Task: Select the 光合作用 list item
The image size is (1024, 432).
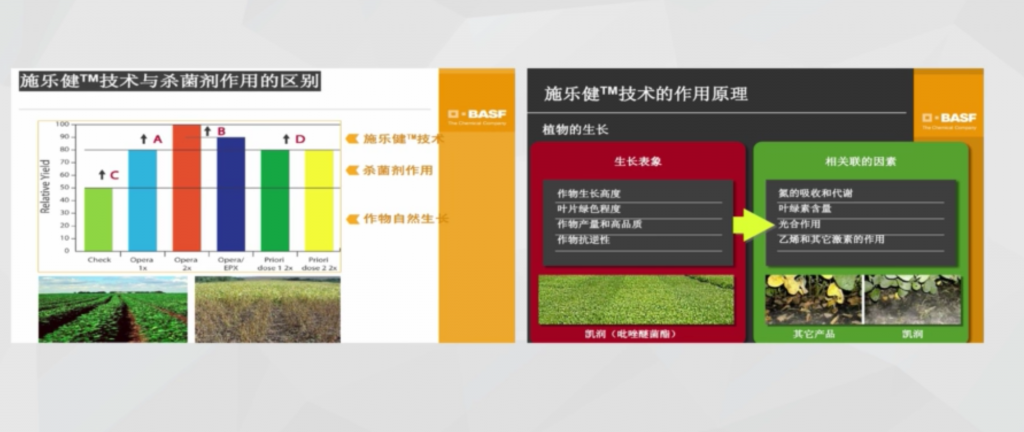Action: pos(800,224)
